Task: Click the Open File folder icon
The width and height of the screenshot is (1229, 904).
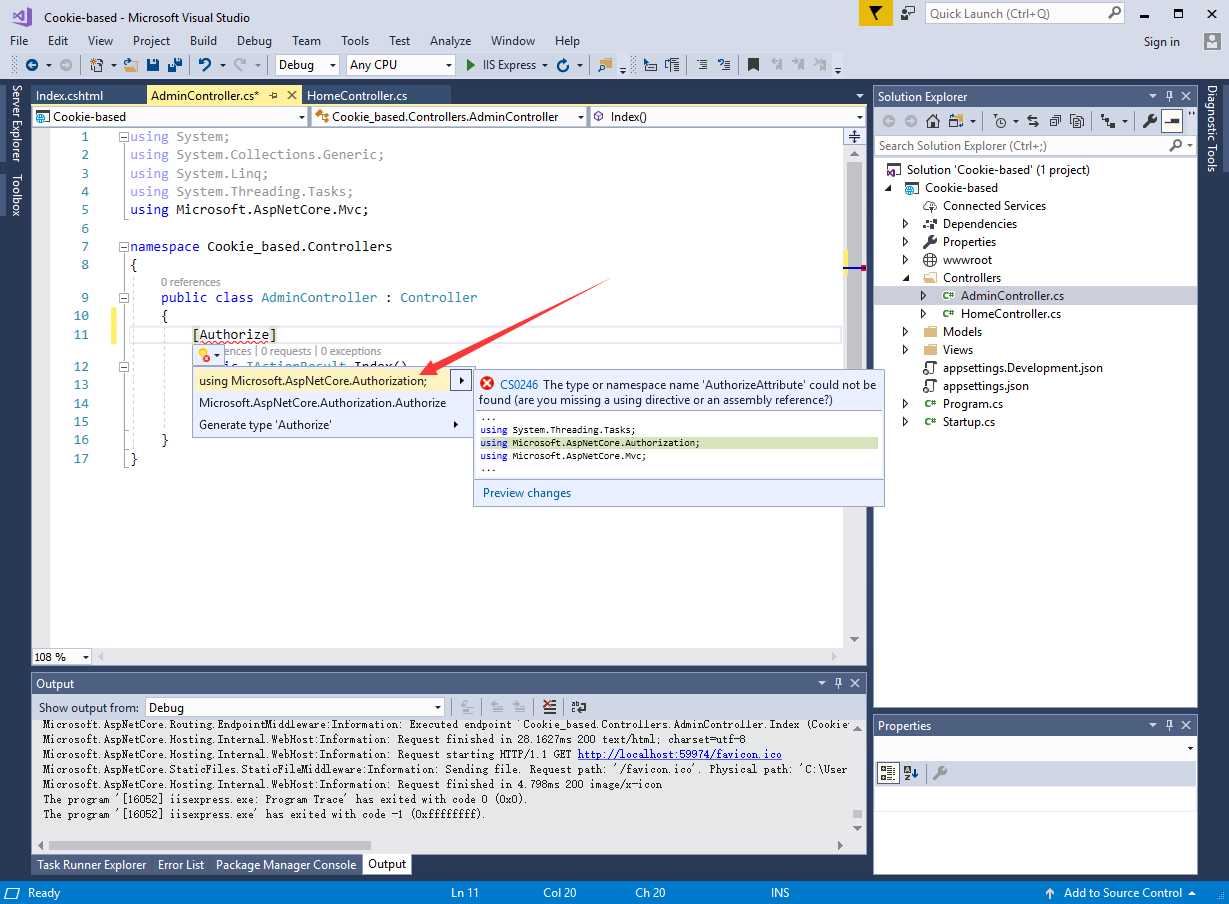Action: click(x=131, y=65)
